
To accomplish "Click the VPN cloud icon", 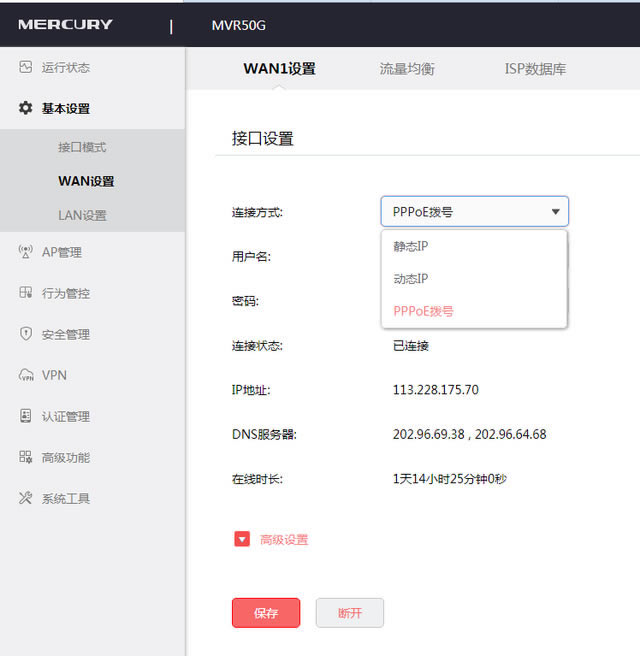I will (26, 375).
